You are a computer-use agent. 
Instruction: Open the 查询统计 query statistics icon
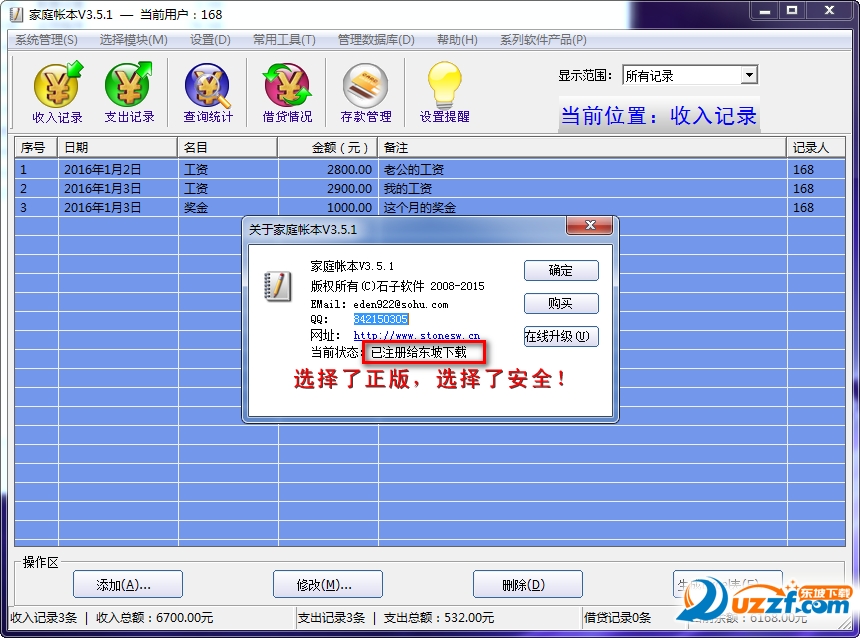pos(208,93)
